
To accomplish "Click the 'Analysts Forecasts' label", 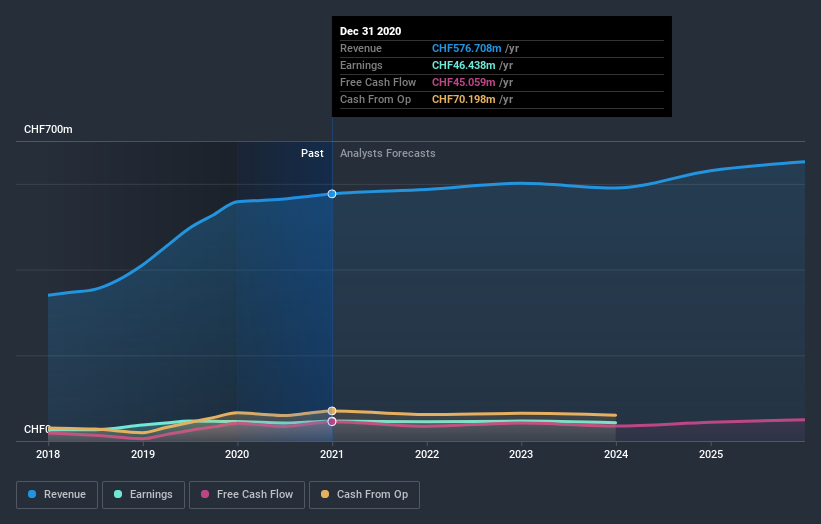I will (x=387, y=153).
